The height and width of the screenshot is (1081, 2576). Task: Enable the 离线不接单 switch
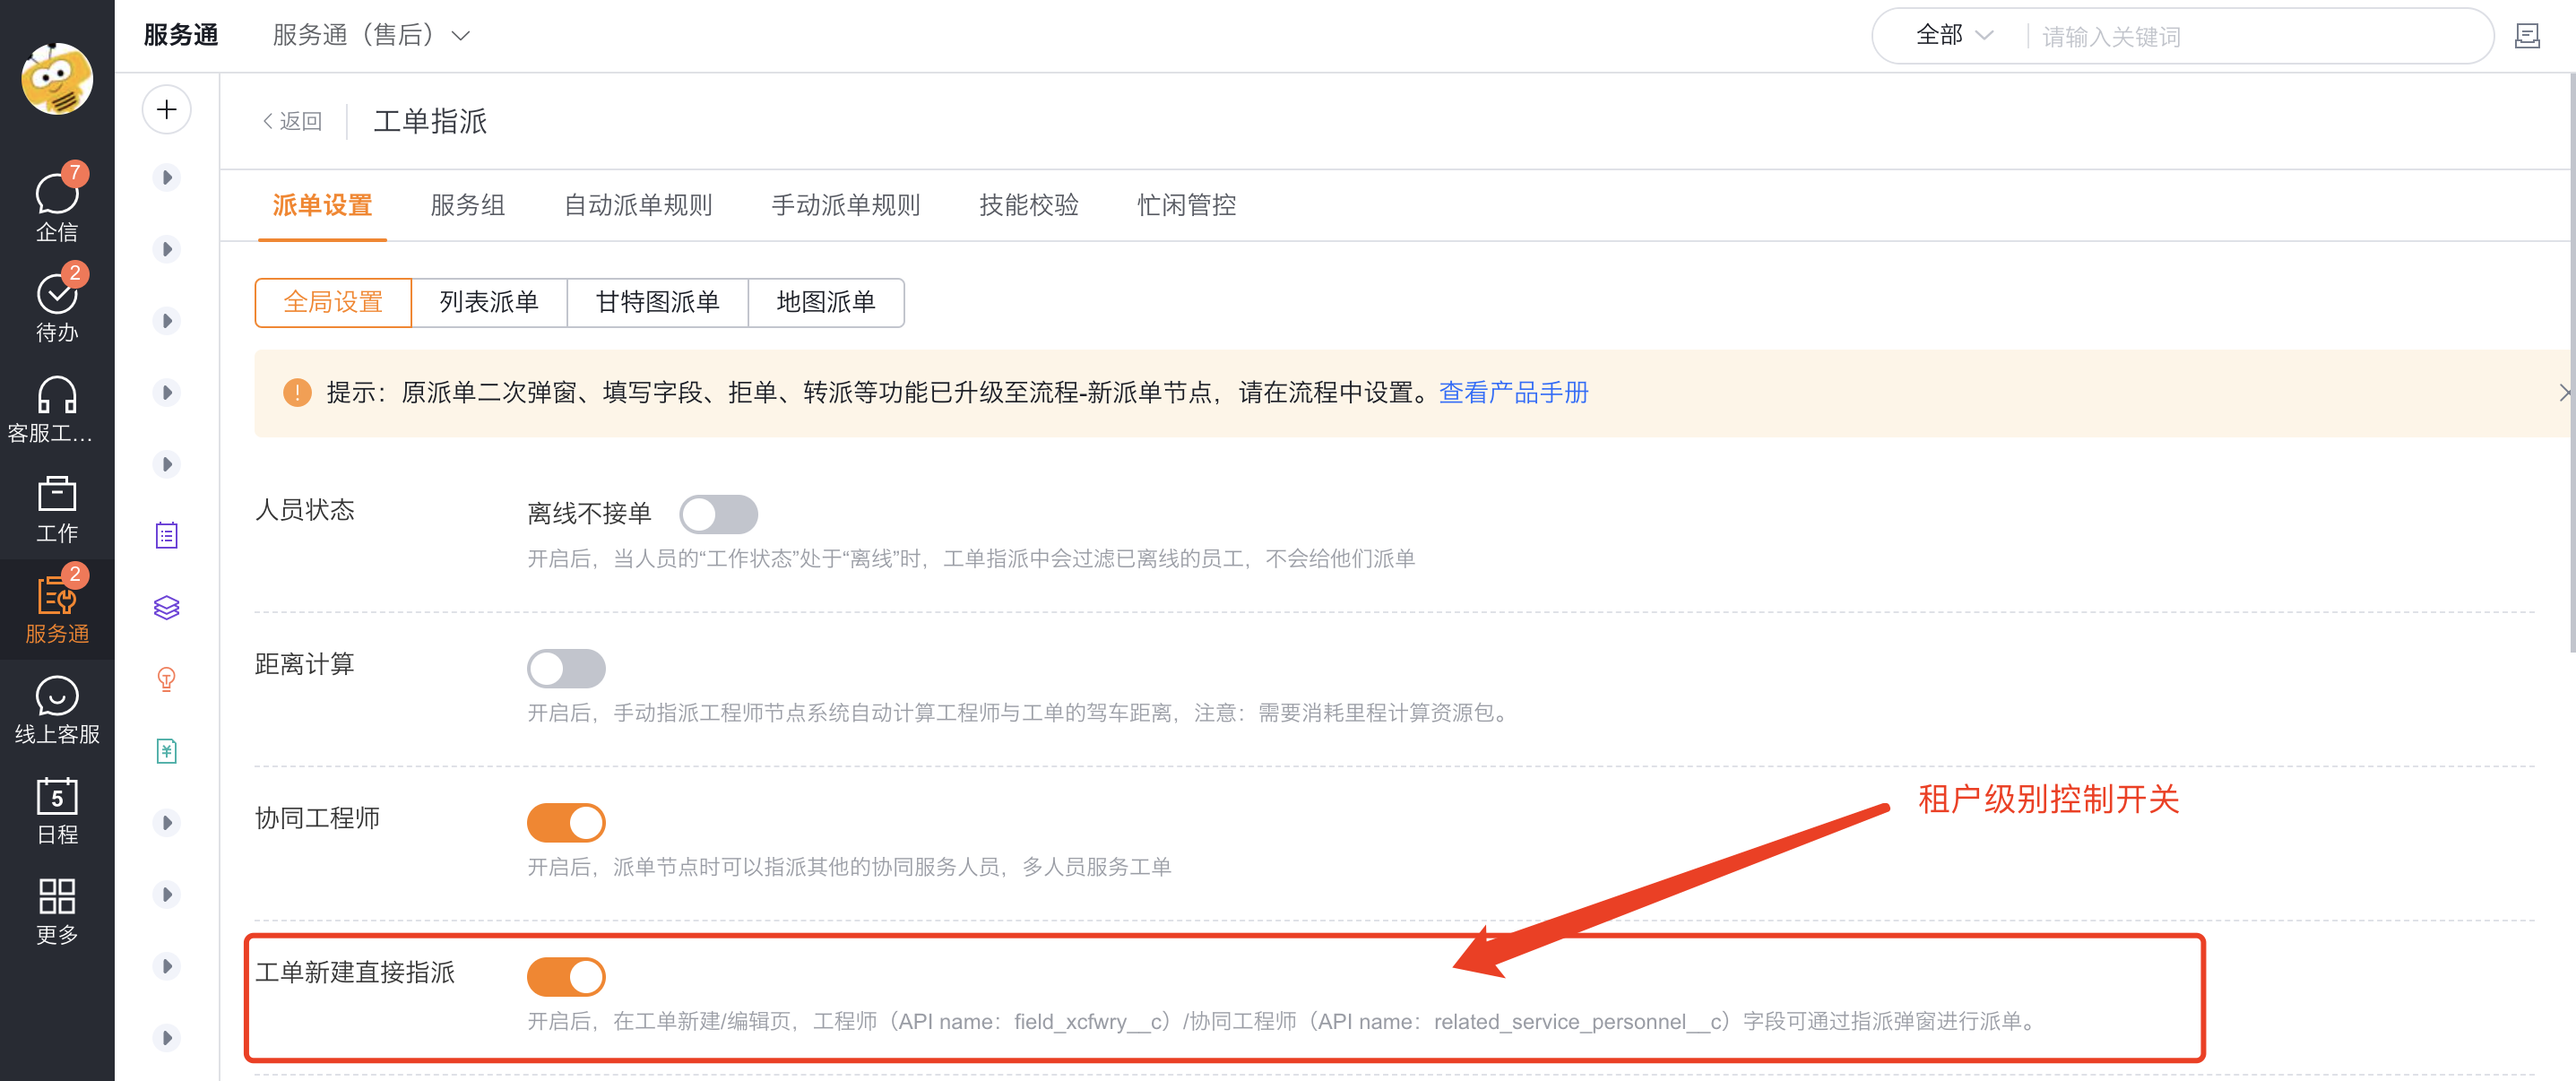pyautogui.click(x=719, y=514)
